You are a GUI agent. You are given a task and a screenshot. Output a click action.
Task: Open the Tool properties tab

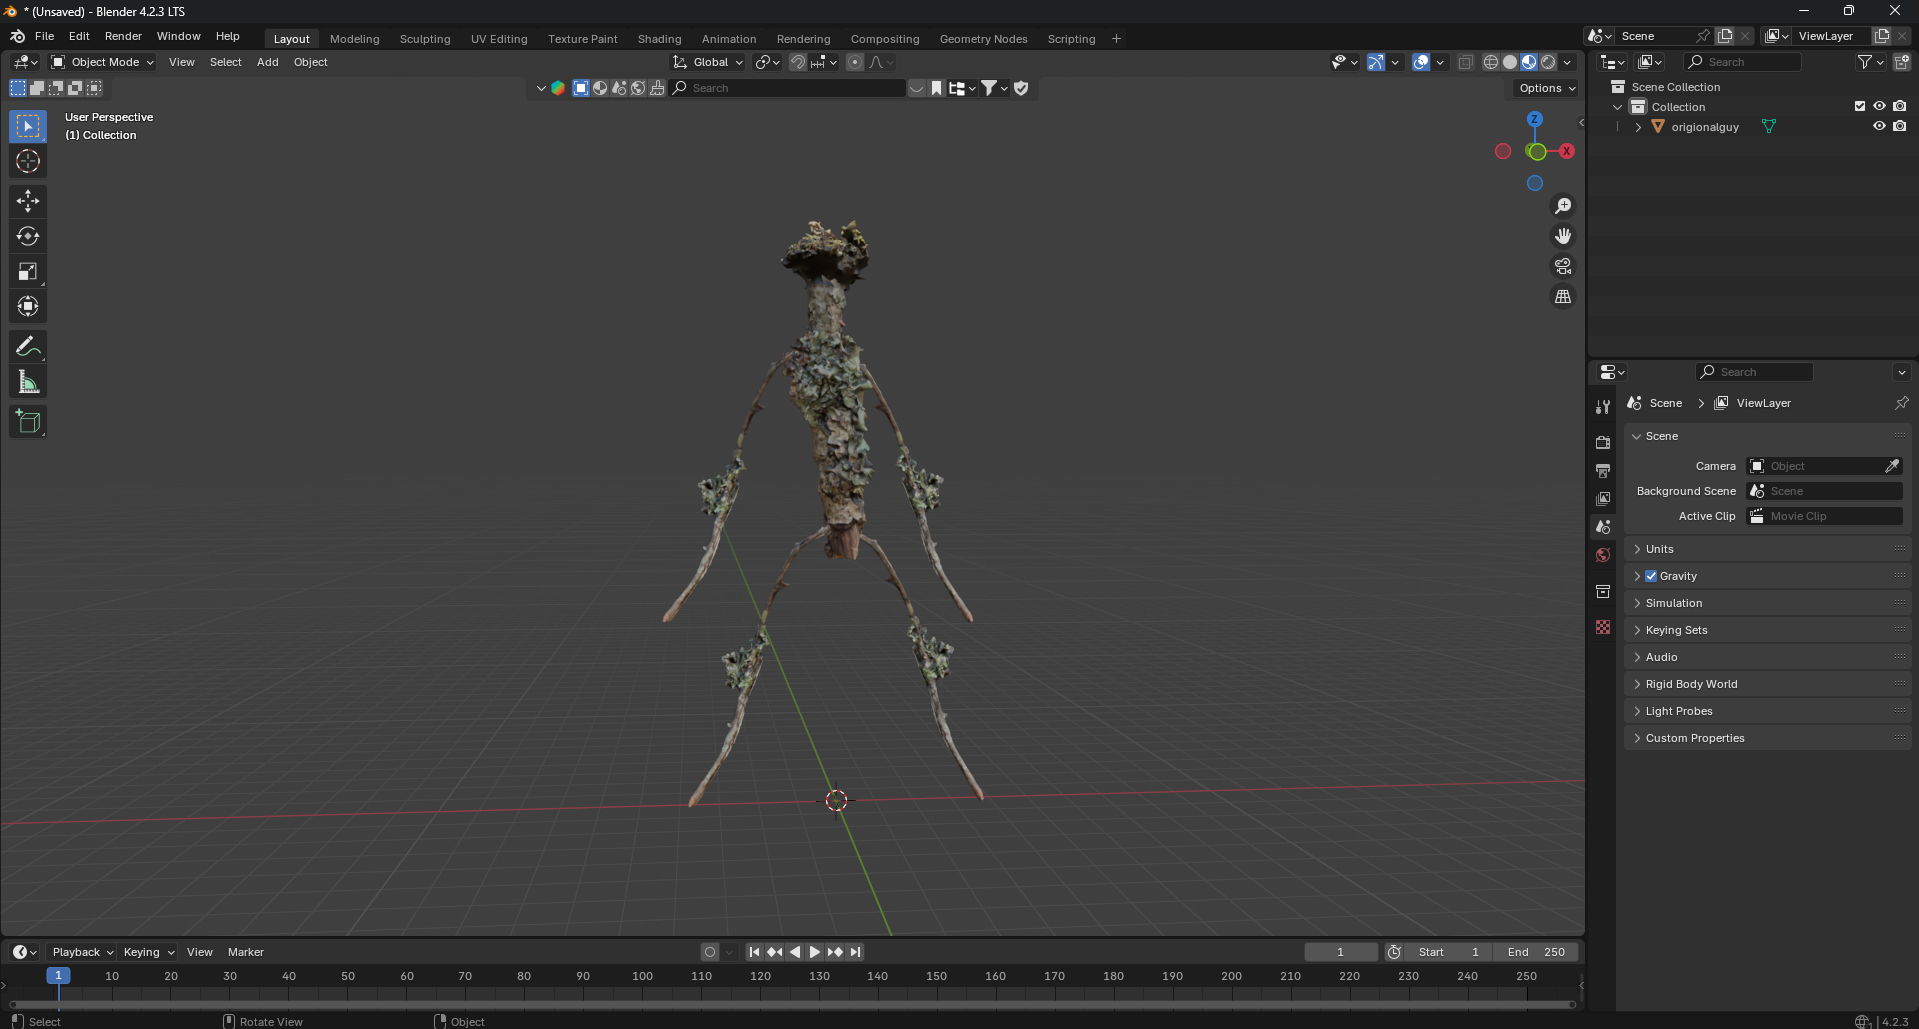[1603, 407]
